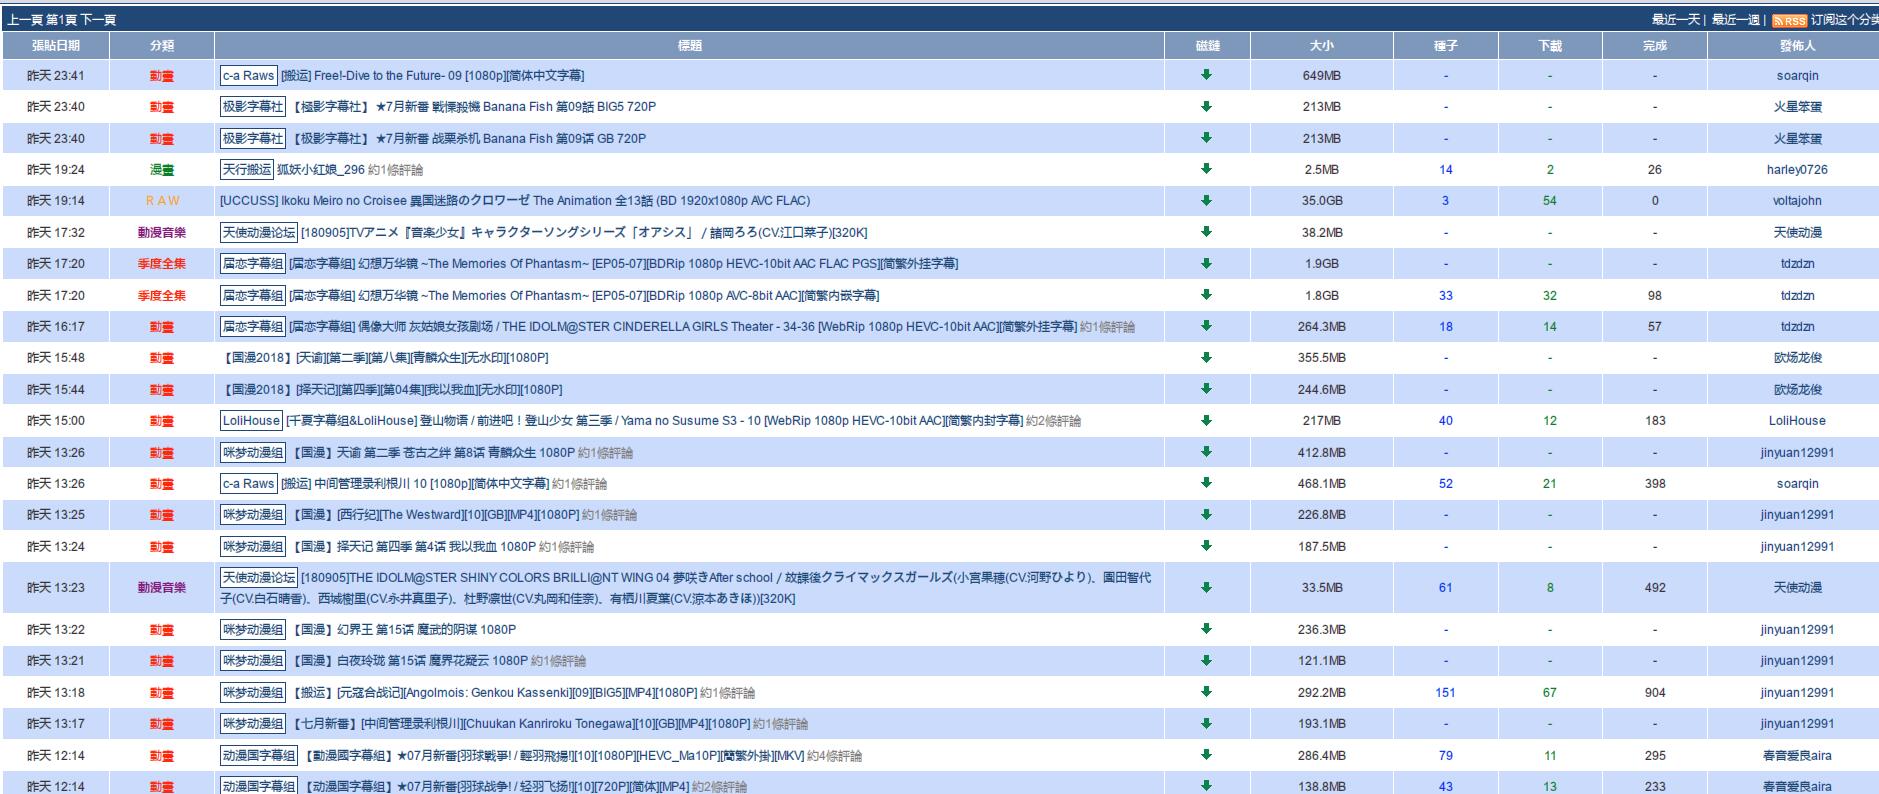Image resolution: width=1879 pixels, height=794 pixels.
Task: Open 天使动漫论坛 tag on 音楽少女 row
Action: coord(259,232)
